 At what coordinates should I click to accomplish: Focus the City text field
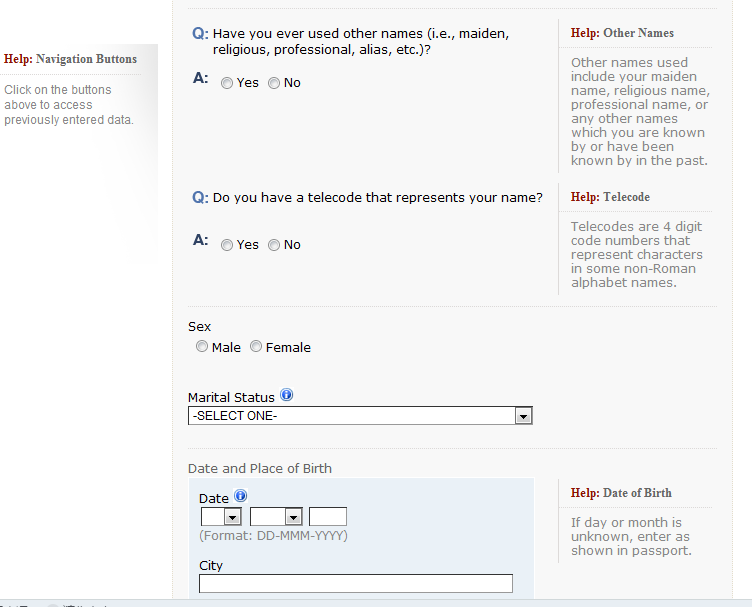point(356,584)
